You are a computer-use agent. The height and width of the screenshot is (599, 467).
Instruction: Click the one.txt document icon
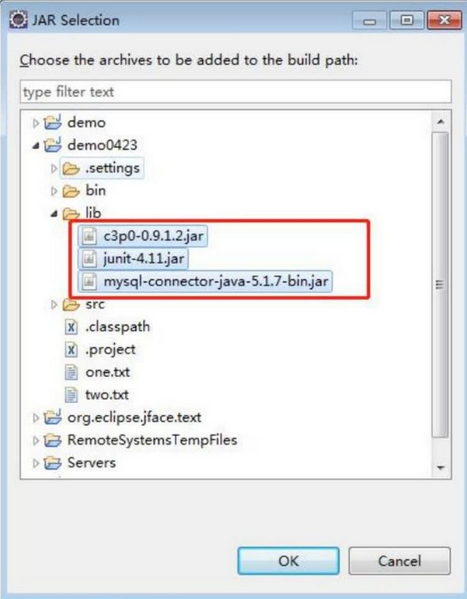71,372
